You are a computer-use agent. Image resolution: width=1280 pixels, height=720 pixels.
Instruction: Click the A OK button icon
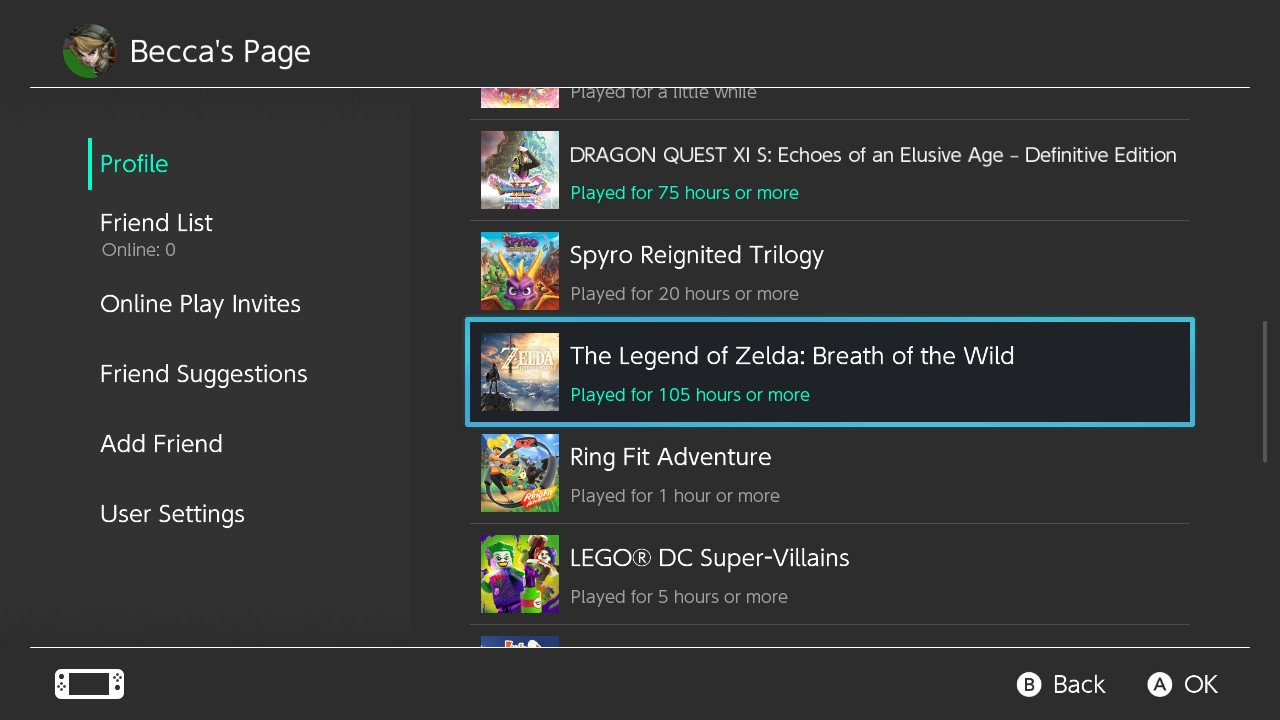(1159, 684)
